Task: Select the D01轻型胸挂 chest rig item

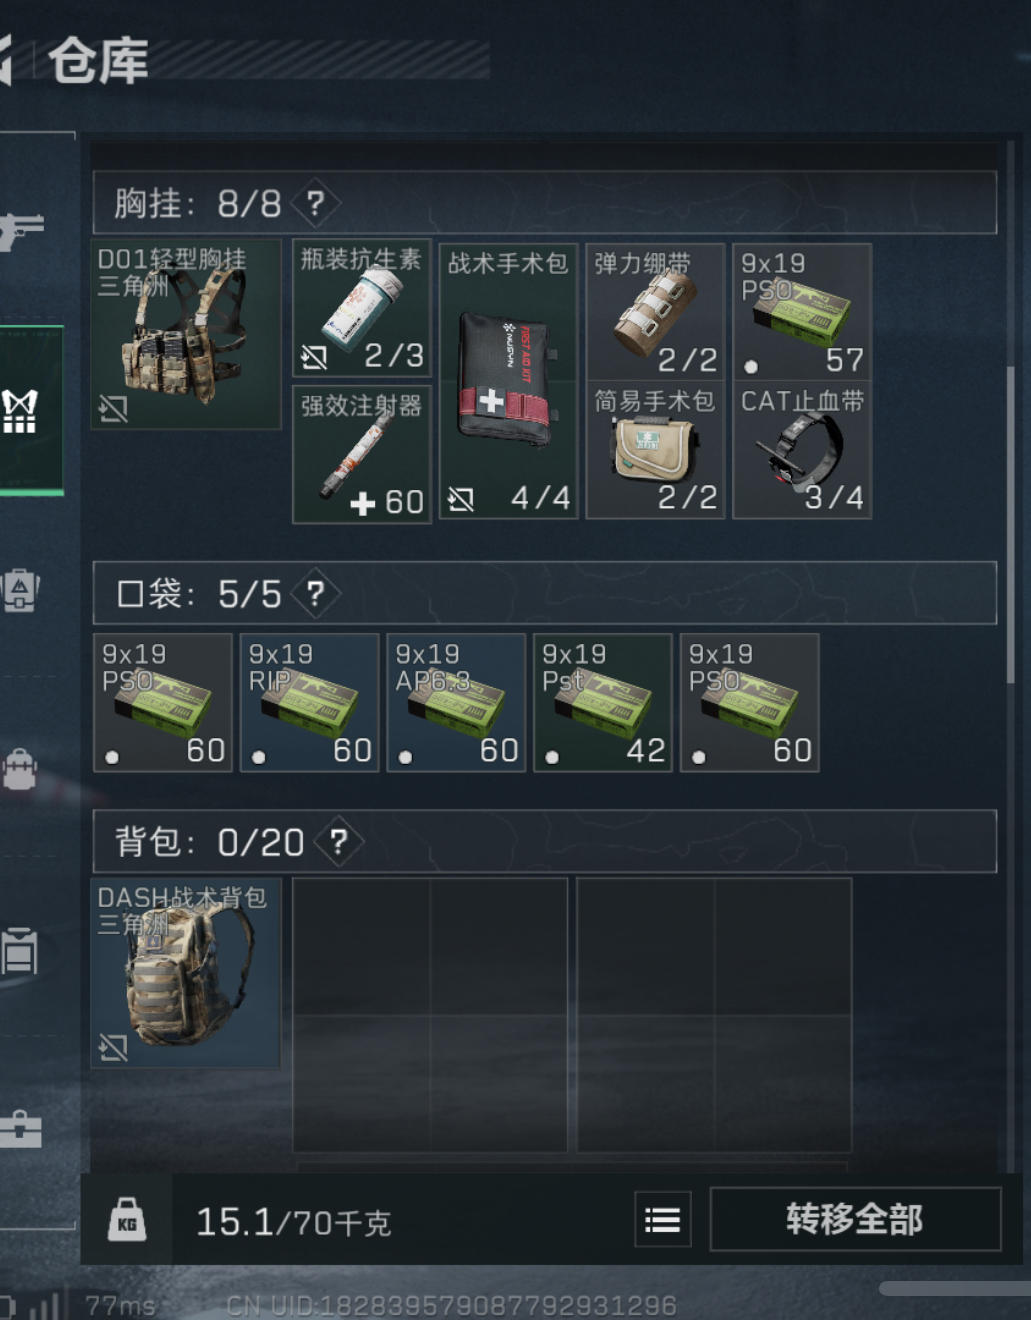Action: pyautogui.click(x=186, y=334)
